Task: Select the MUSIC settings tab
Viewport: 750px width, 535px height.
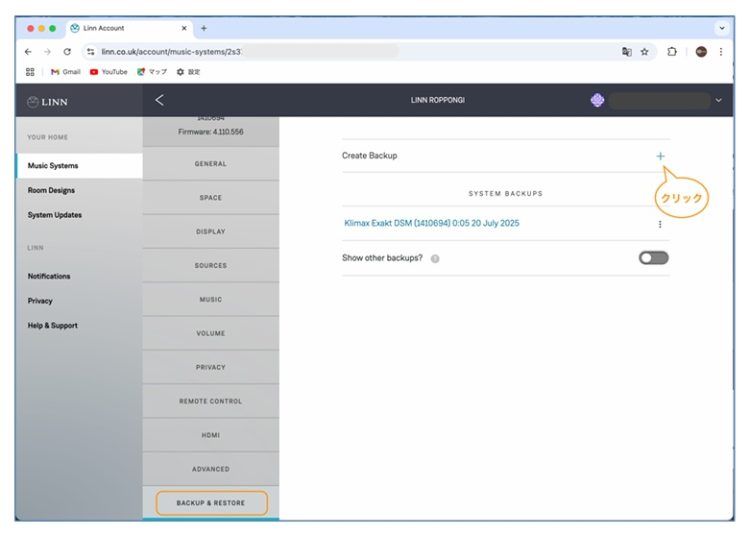Action: click(x=210, y=299)
